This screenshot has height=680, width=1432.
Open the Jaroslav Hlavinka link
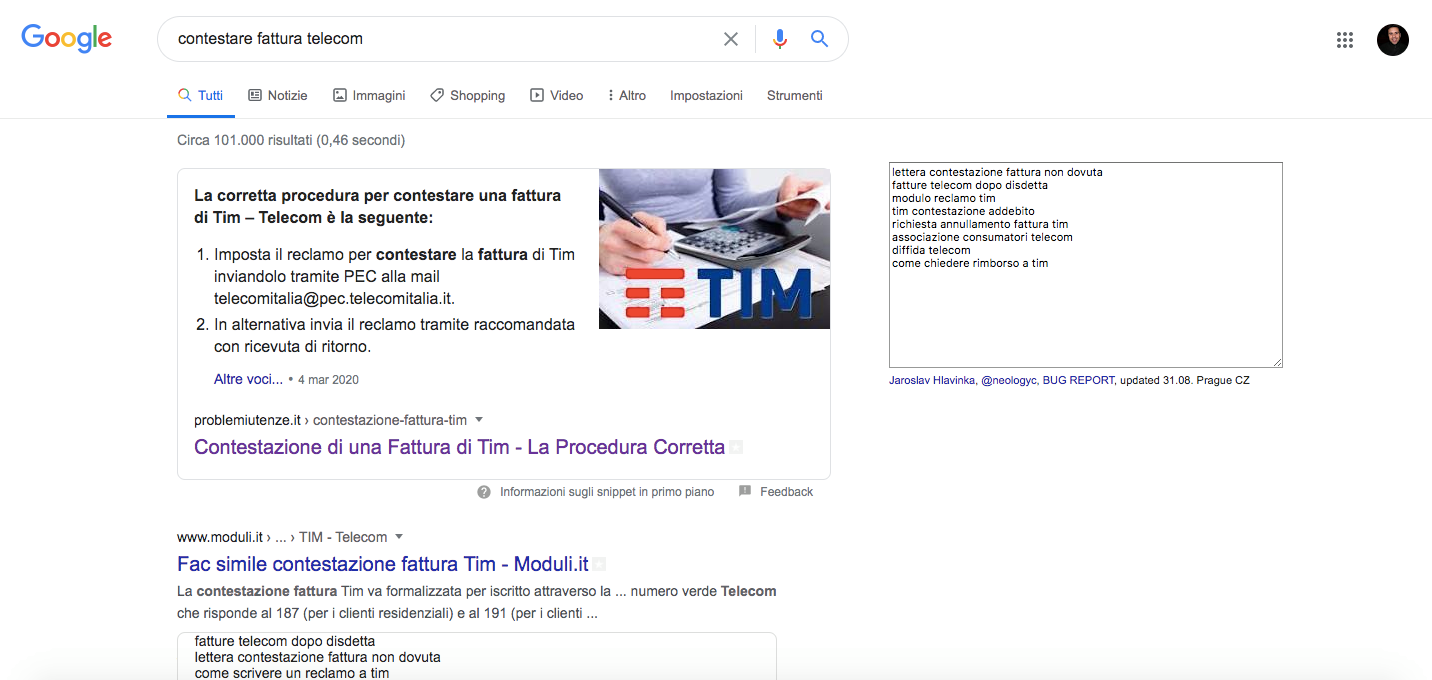click(932, 381)
